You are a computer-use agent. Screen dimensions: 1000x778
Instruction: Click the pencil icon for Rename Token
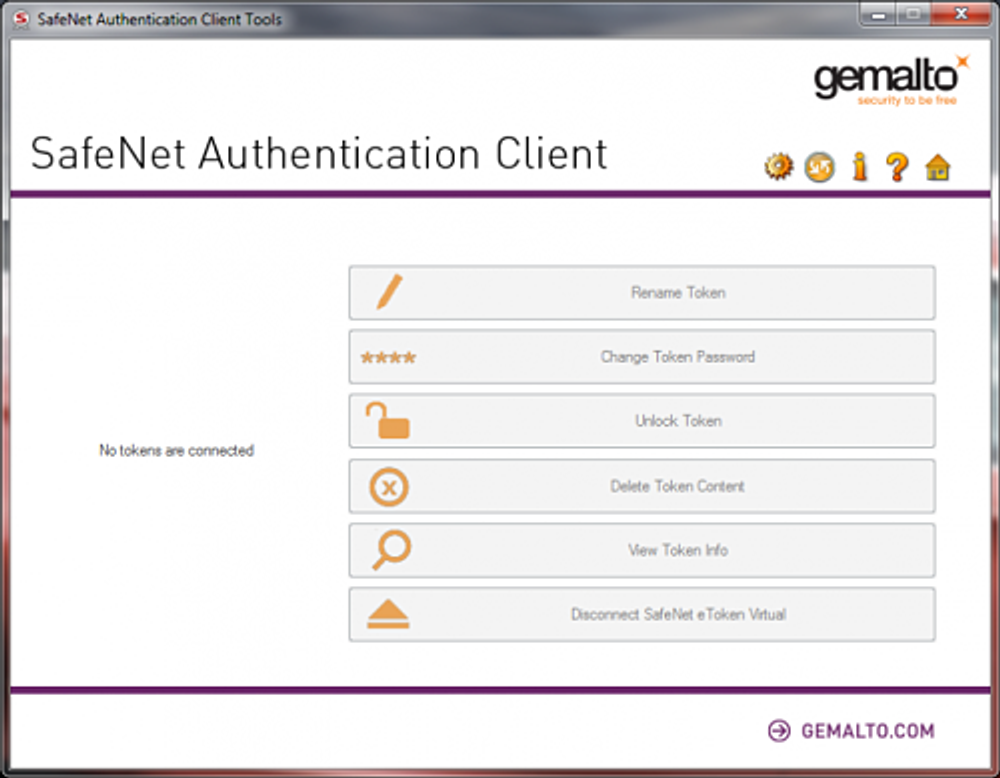(389, 292)
